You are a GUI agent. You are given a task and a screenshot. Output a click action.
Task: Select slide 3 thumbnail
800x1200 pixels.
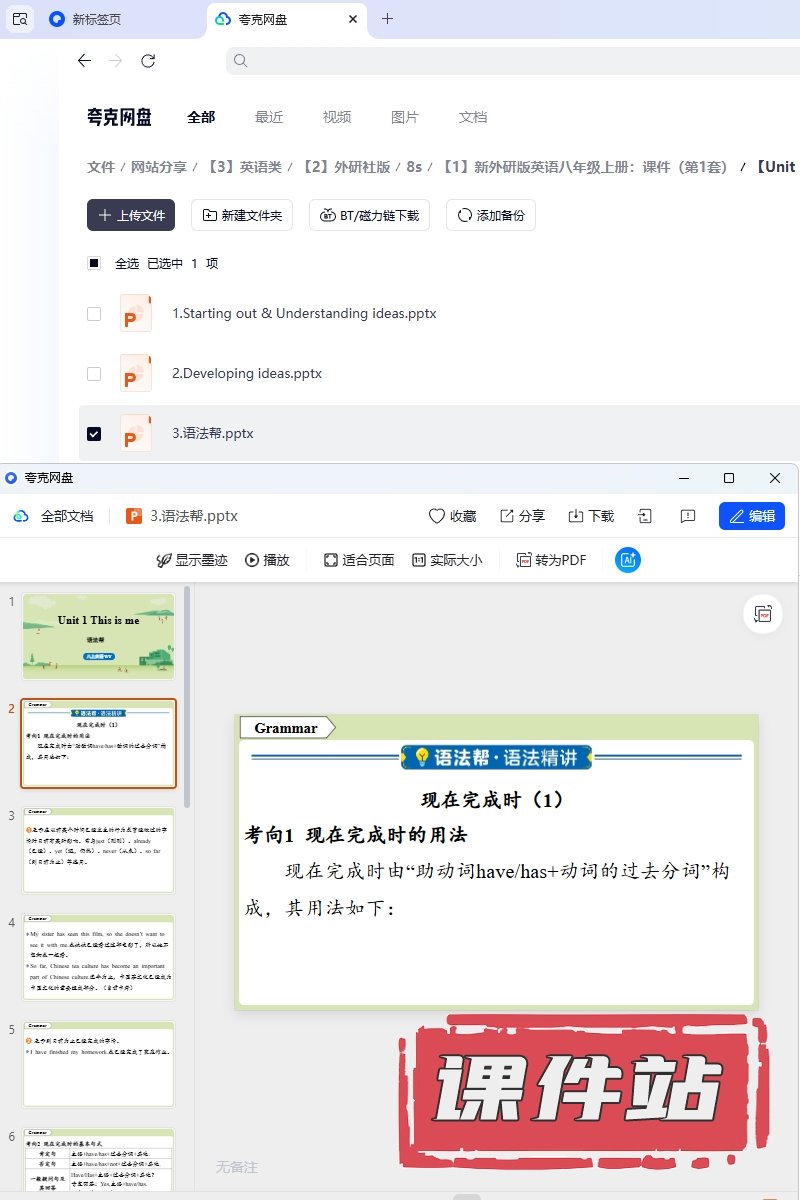click(x=99, y=850)
